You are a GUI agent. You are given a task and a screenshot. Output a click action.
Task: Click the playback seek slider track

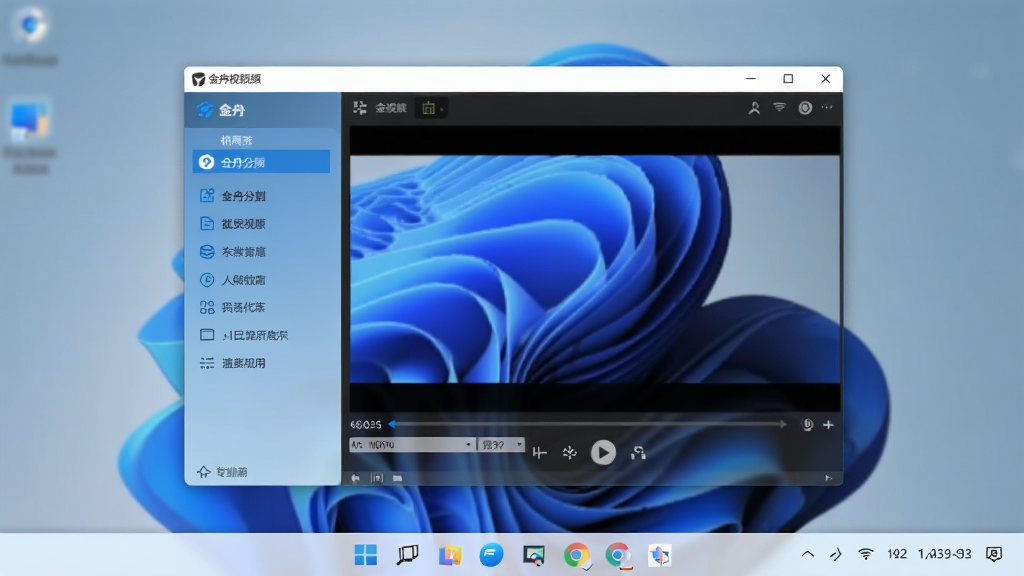(x=588, y=424)
